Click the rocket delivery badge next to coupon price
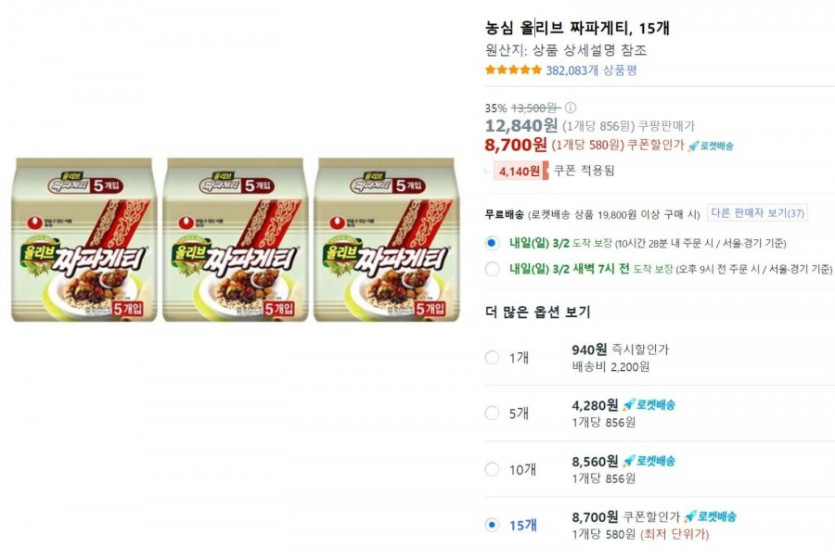835x560 pixels. tap(710, 145)
